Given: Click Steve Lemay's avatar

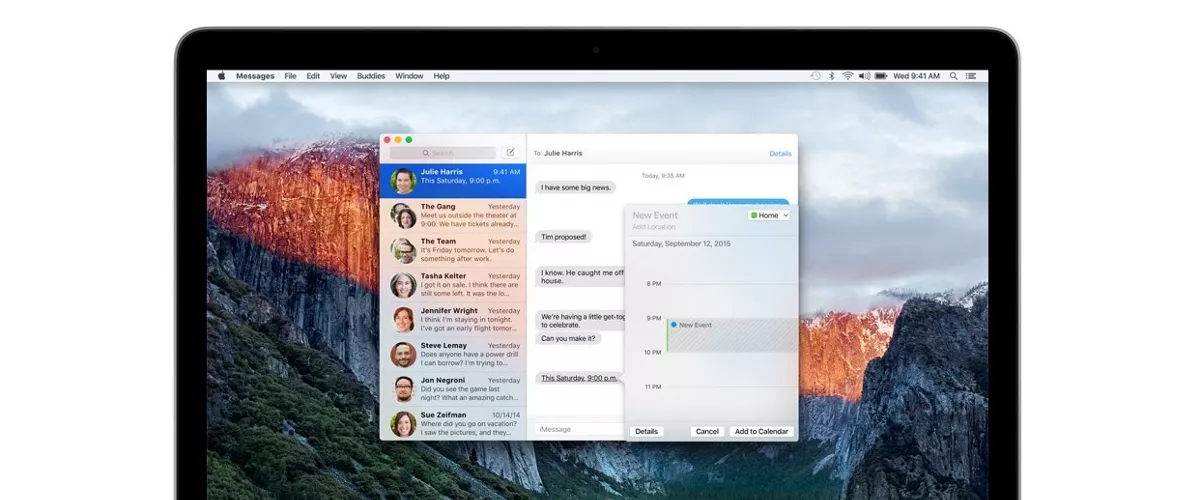Looking at the screenshot, I should click(x=403, y=355).
